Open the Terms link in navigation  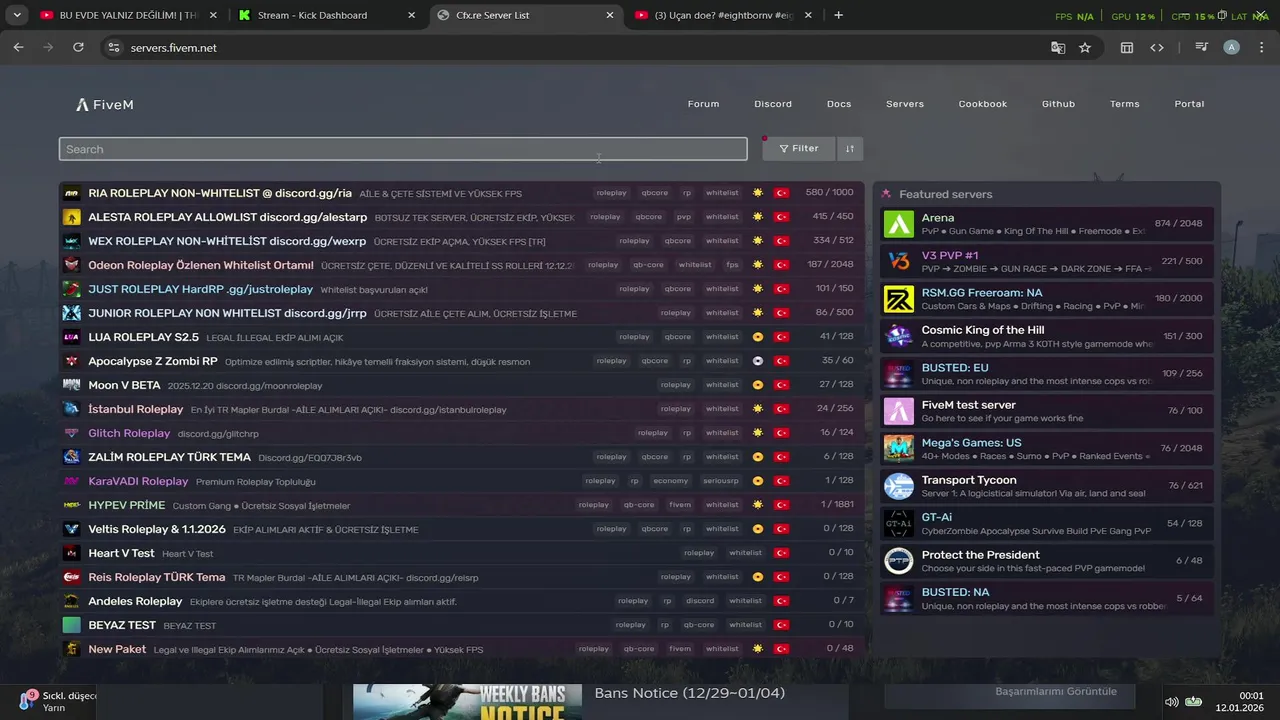(1124, 104)
